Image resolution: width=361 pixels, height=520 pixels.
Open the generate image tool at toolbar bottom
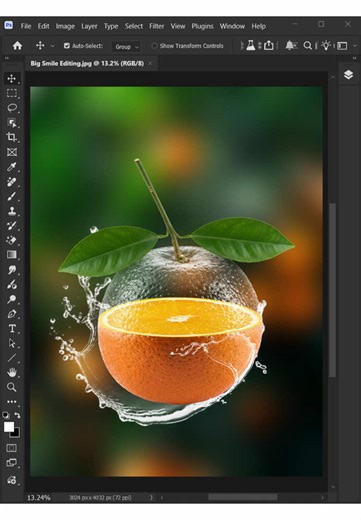point(12,480)
